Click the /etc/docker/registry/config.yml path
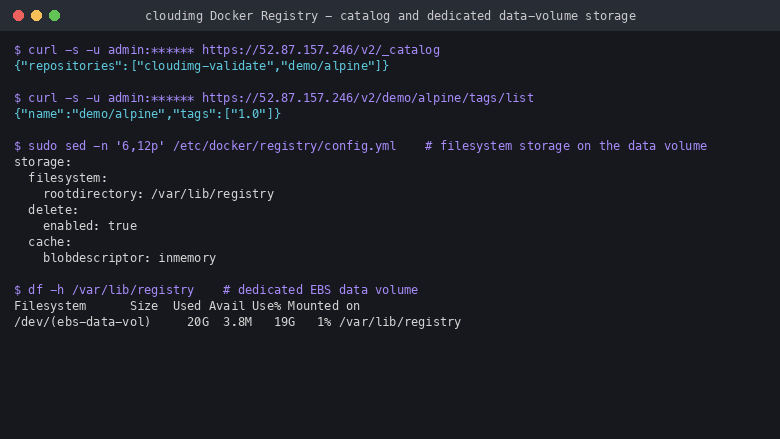 (285, 146)
